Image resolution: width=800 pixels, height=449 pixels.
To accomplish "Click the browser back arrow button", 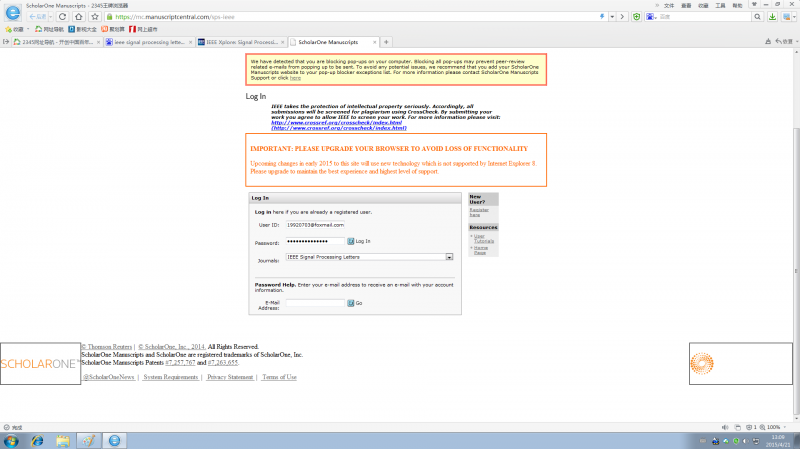I will pyautogui.click(x=37, y=17).
